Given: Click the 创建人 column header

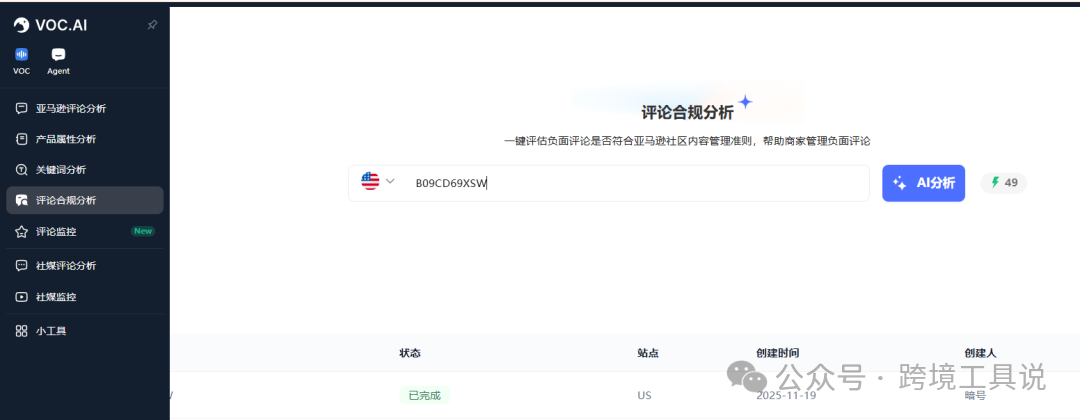Looking at the screenshot, I should [x=980, y=353].
